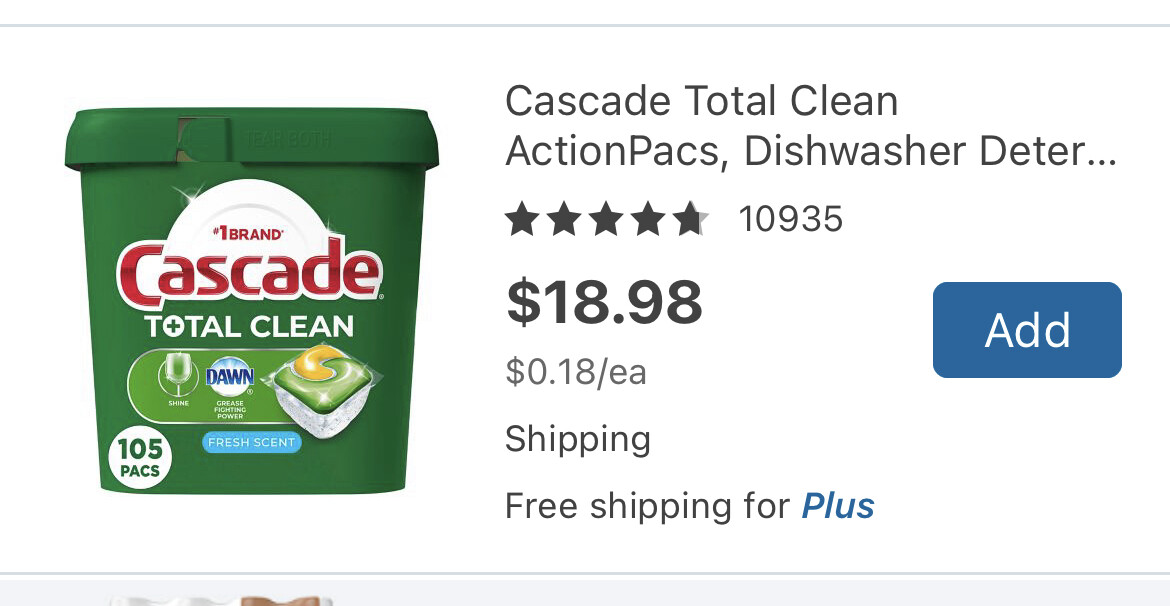The image size is (1170, 606).
Task: Select the fifth half-filled rating star
Action: click(692, 220)
